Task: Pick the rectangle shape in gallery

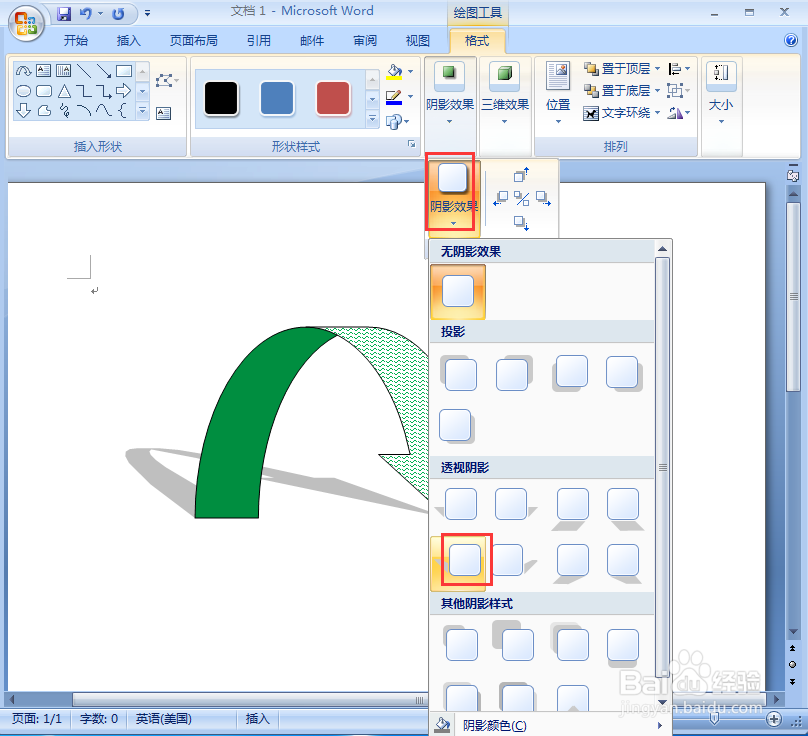Action: [x=124, y=71]
